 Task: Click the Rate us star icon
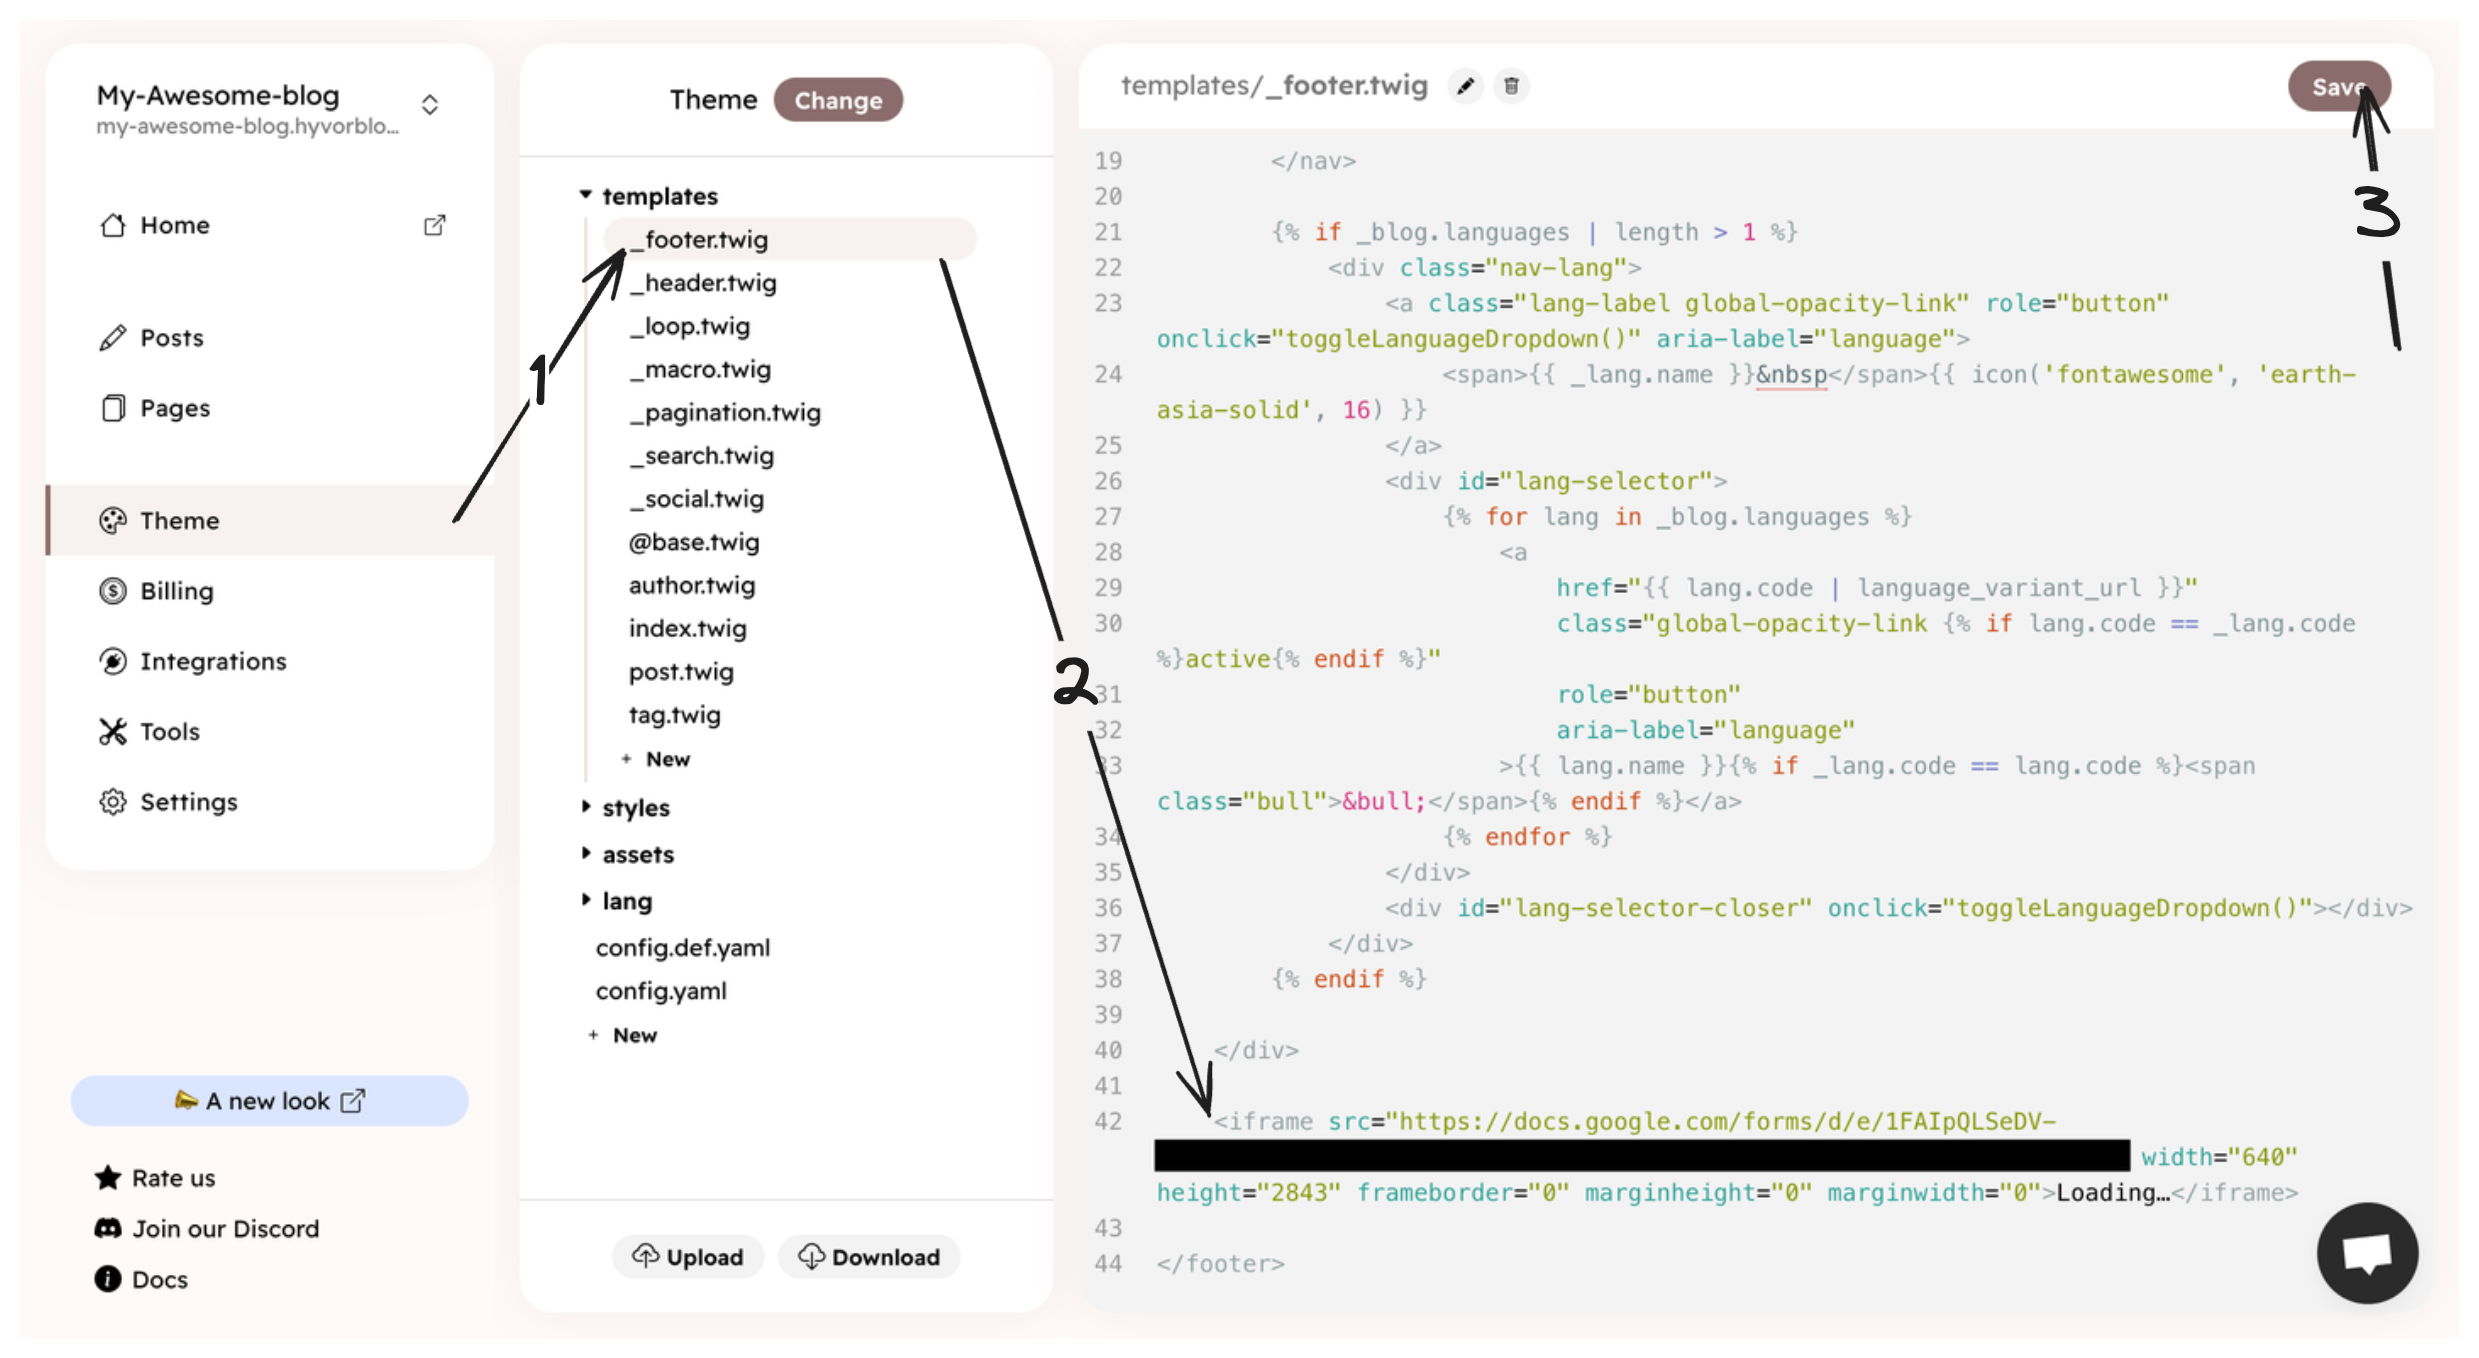coord(108,1178)
